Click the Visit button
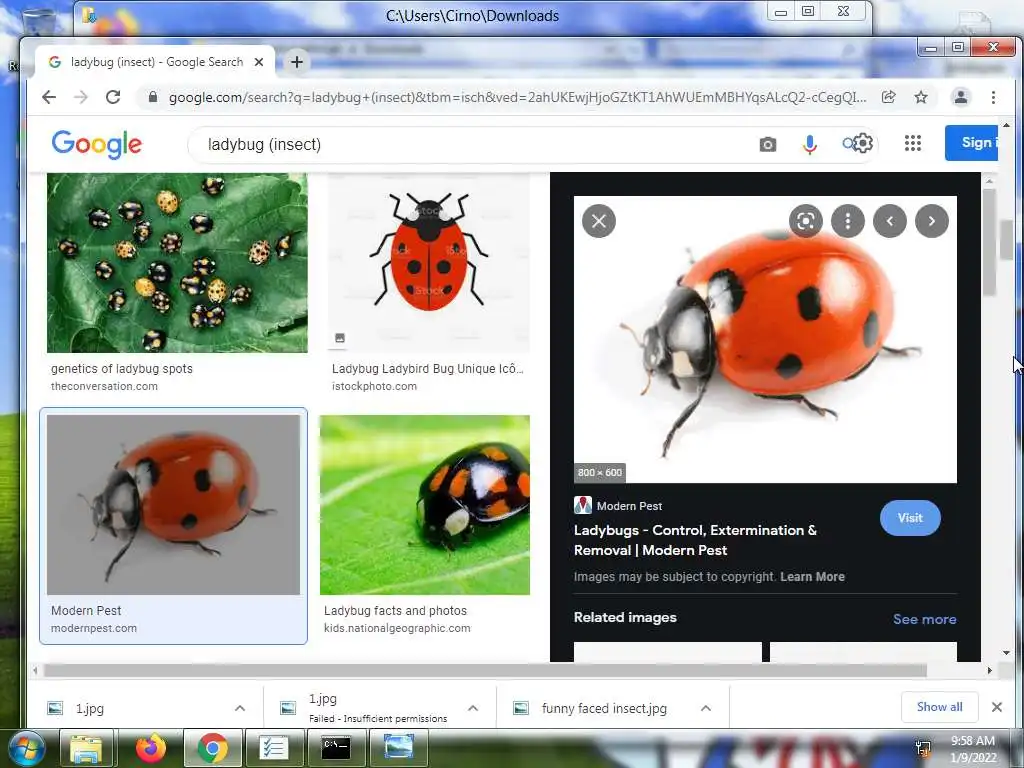 pos(910,518)
